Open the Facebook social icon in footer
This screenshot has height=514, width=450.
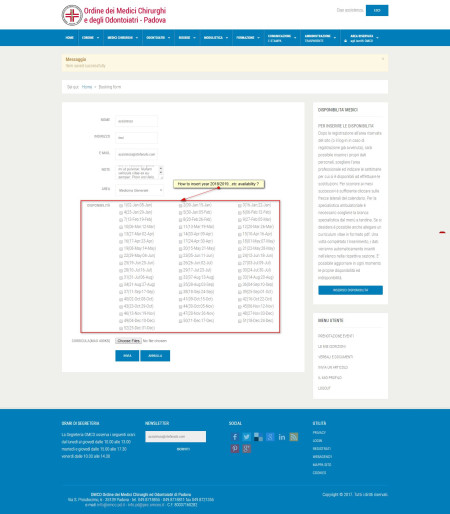coord(235,437)
